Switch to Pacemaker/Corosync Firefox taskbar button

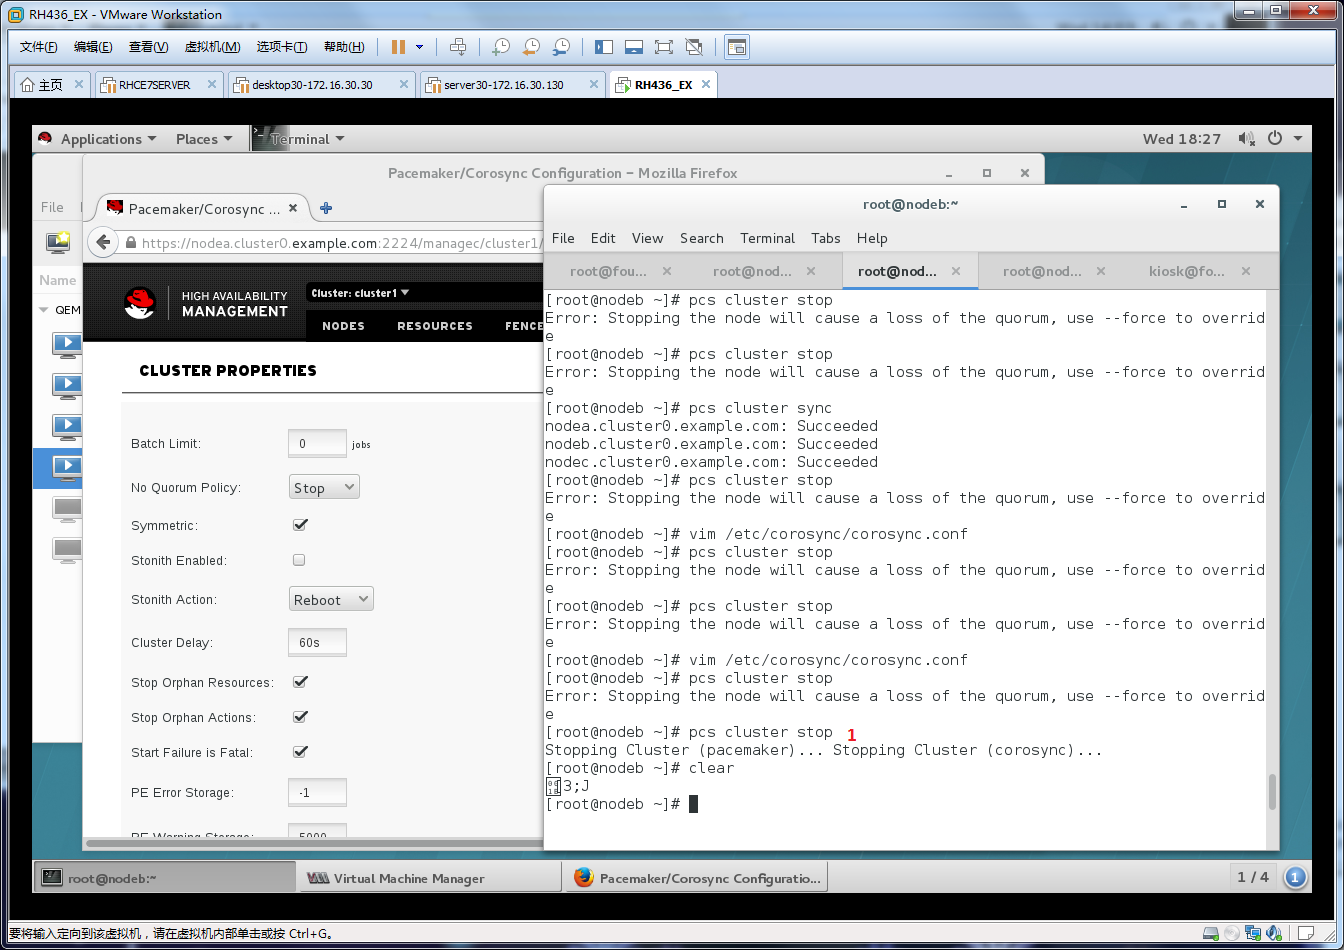coord(696,878)
